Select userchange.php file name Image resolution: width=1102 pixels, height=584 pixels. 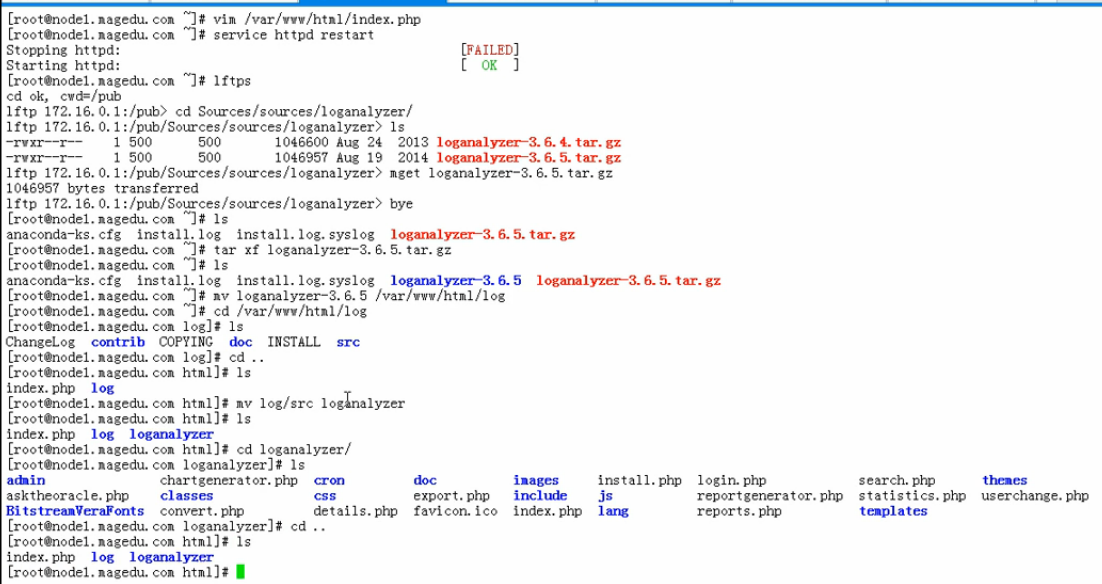(1035, 496)
